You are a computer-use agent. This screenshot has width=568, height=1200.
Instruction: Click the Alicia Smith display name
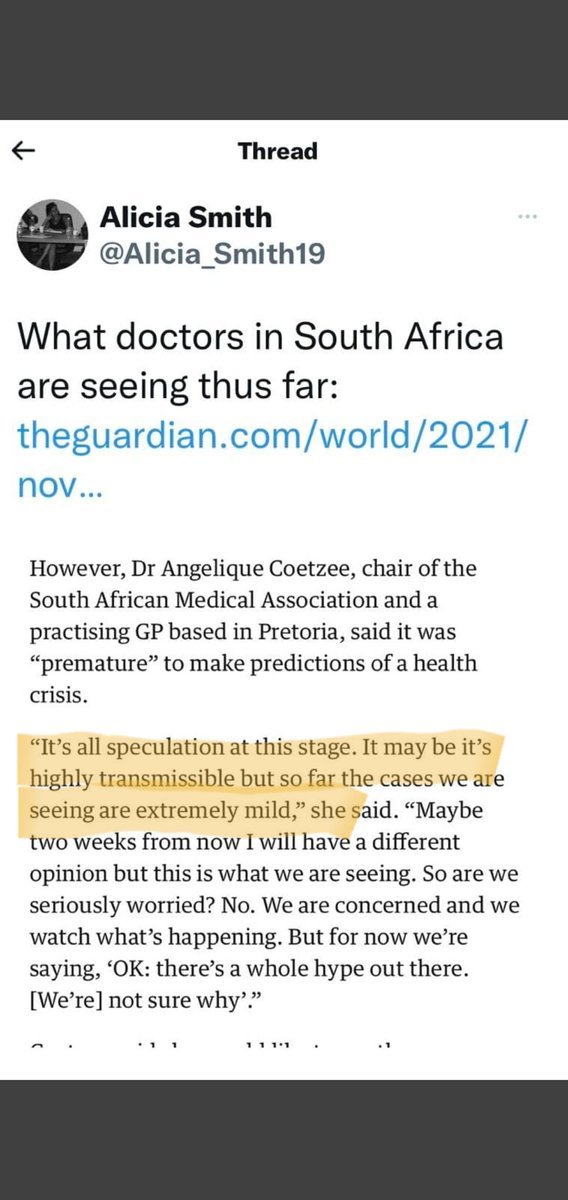185,216
